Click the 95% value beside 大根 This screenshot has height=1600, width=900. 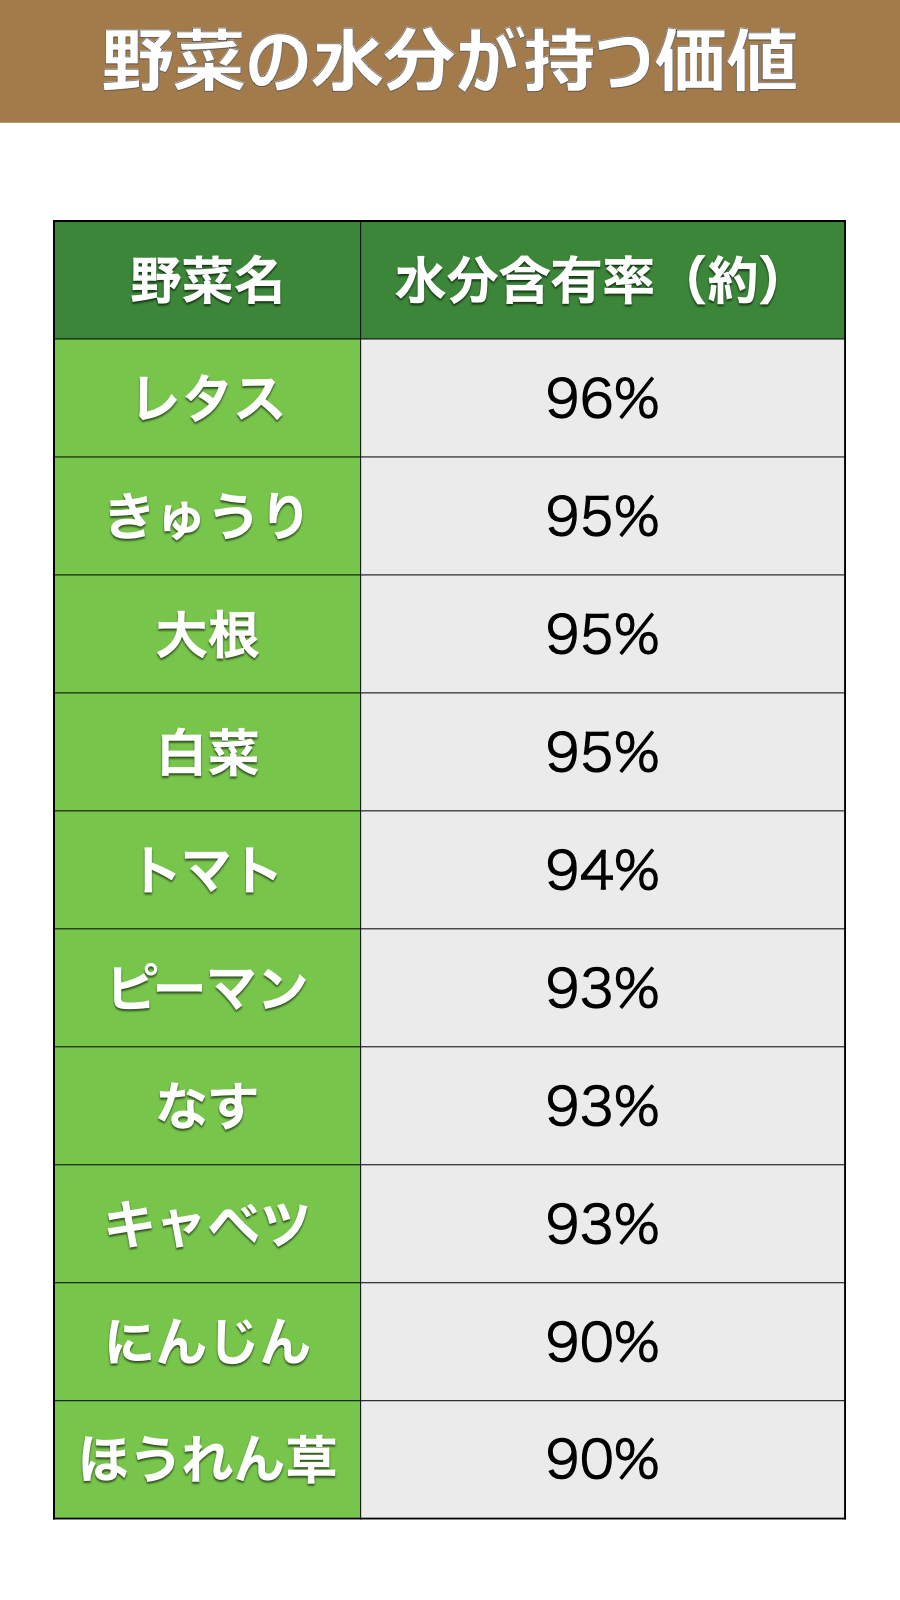coord(602,635)
